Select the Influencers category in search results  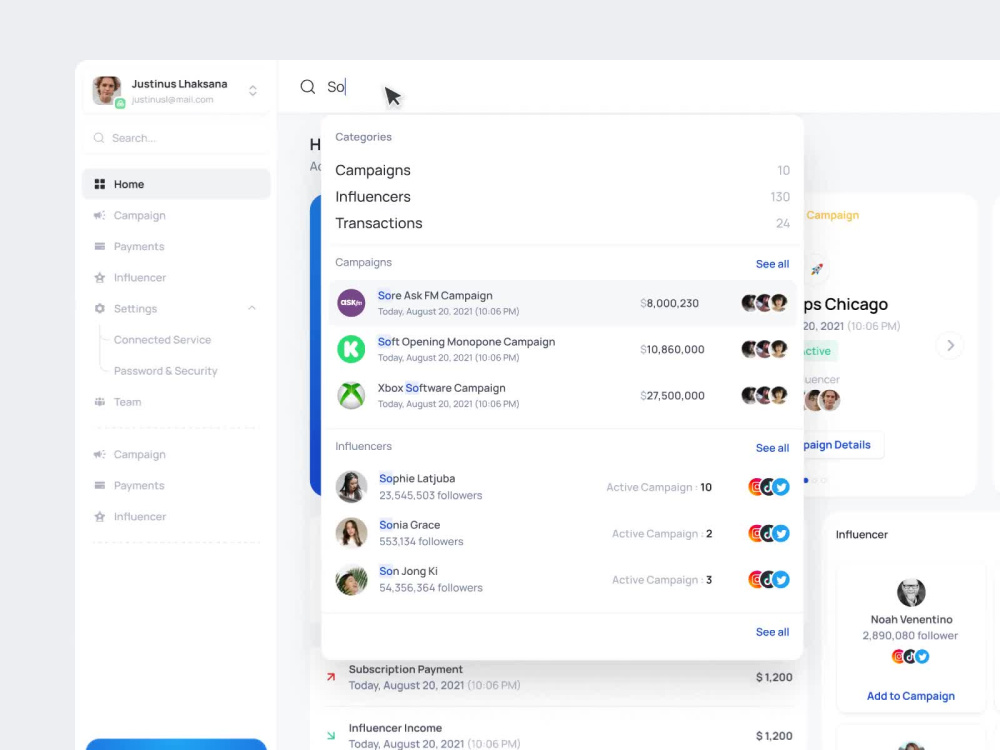[373, 197]
